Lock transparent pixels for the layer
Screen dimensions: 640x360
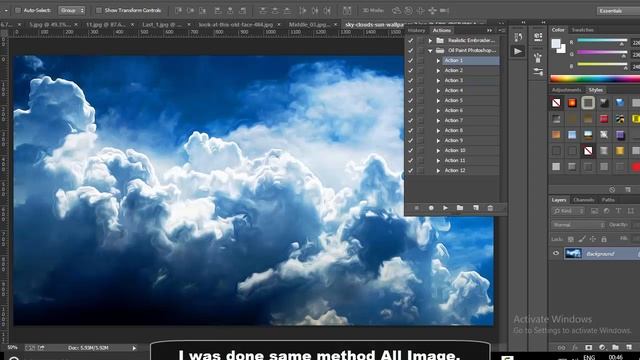(x=571, y=239)
